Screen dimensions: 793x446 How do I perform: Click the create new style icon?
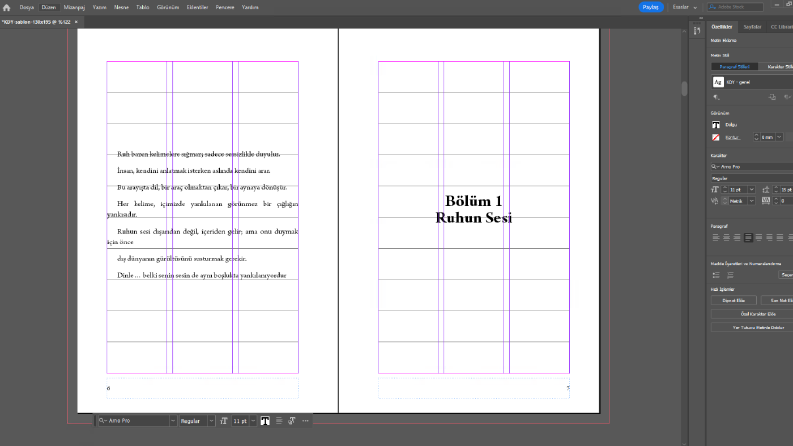point(772,97)
